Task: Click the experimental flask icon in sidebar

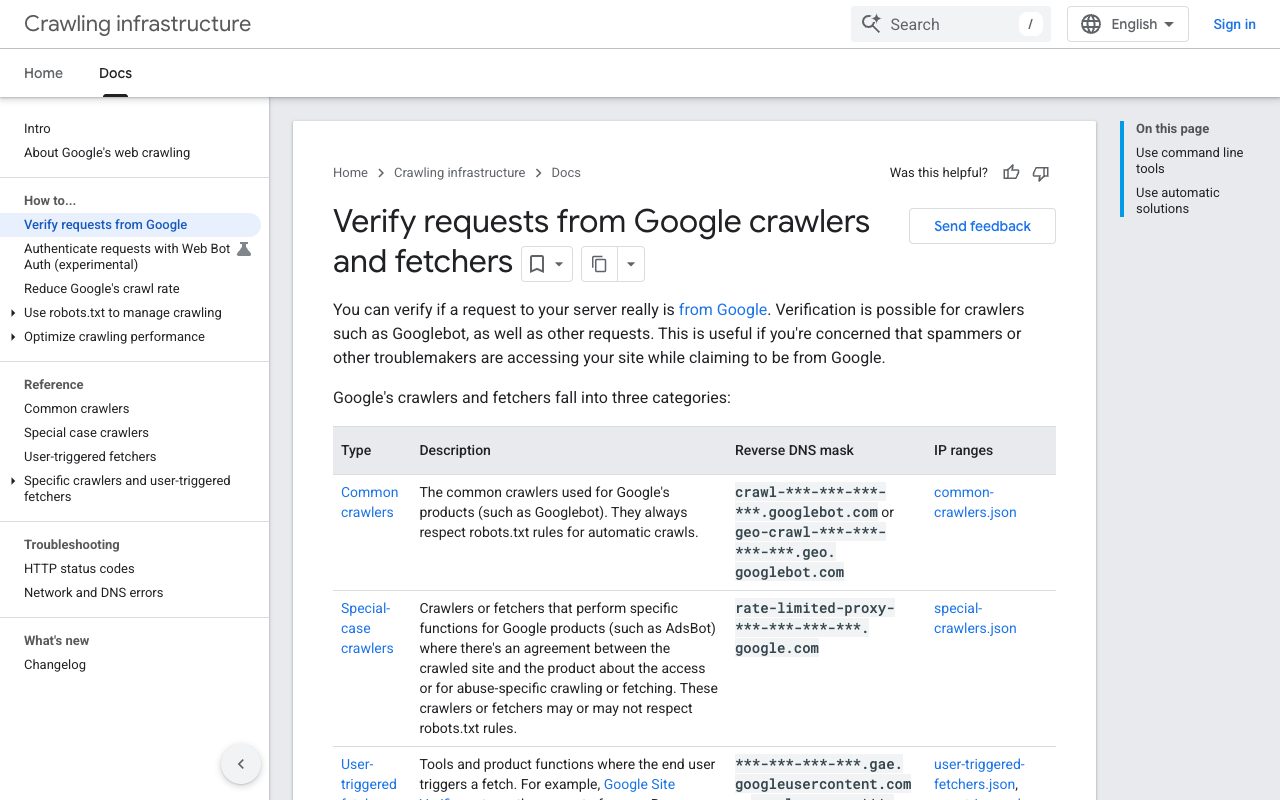Action: 244,249
